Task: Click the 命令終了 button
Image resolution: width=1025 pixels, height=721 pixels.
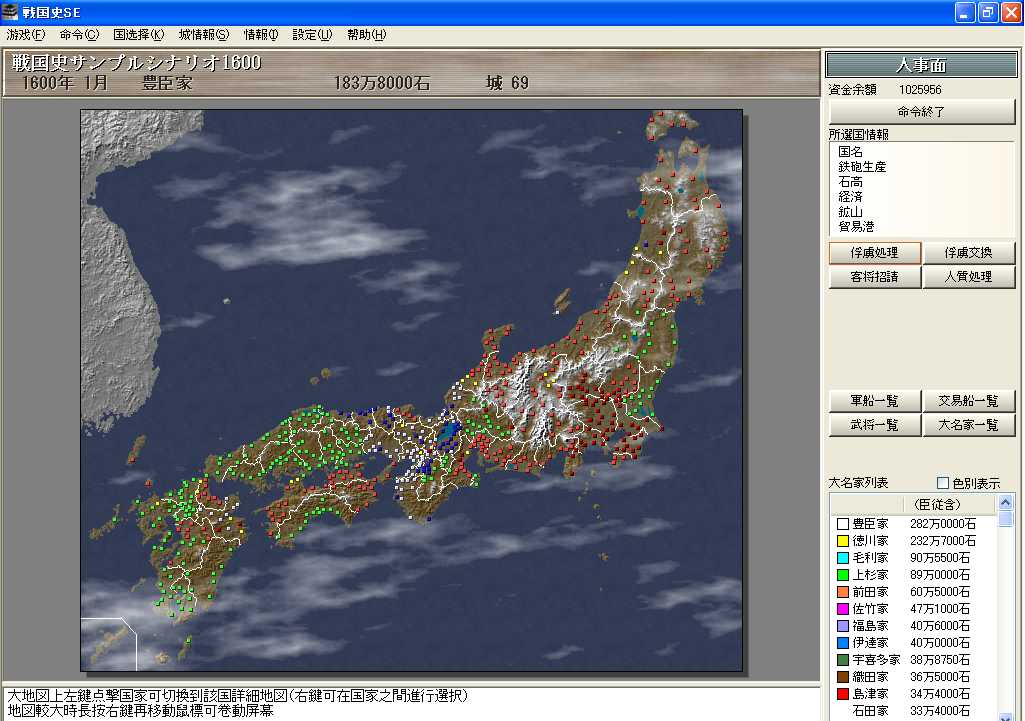Action: coord(922,112)
